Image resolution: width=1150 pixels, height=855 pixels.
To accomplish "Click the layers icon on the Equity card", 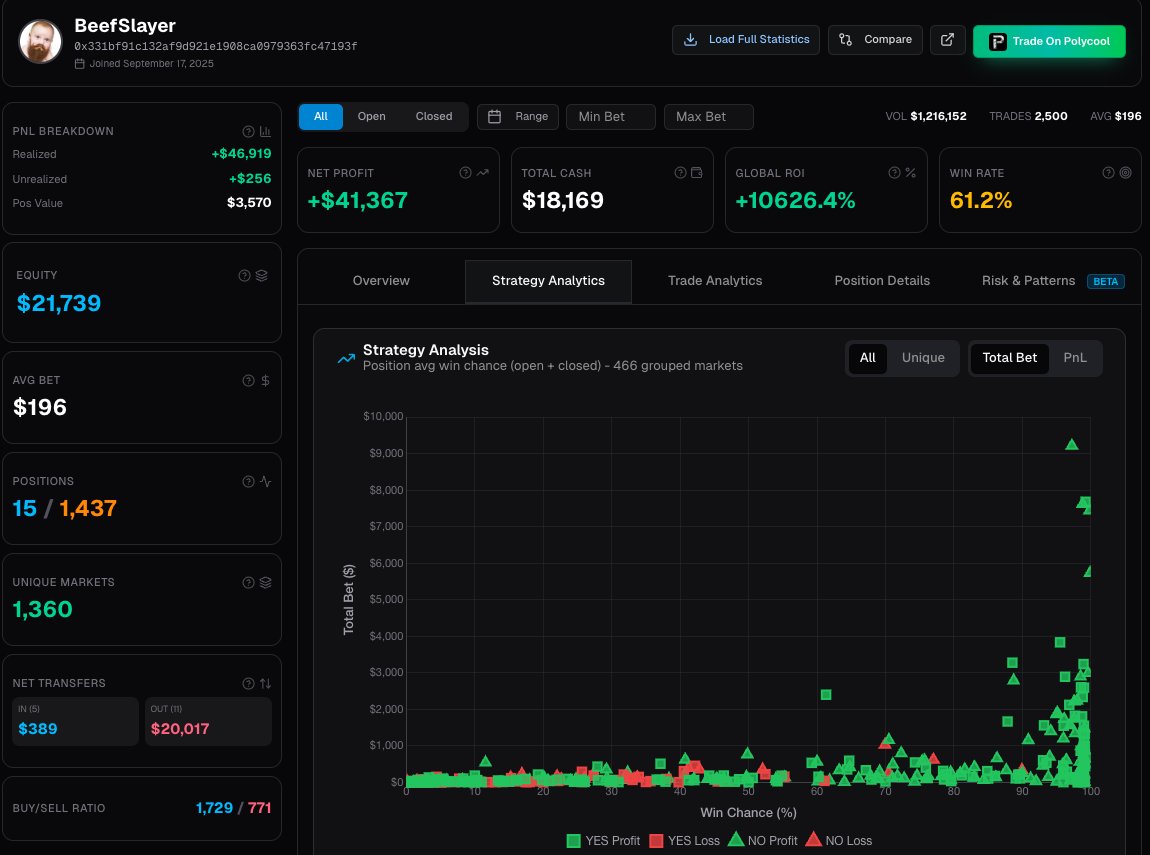I will (264, 275).
